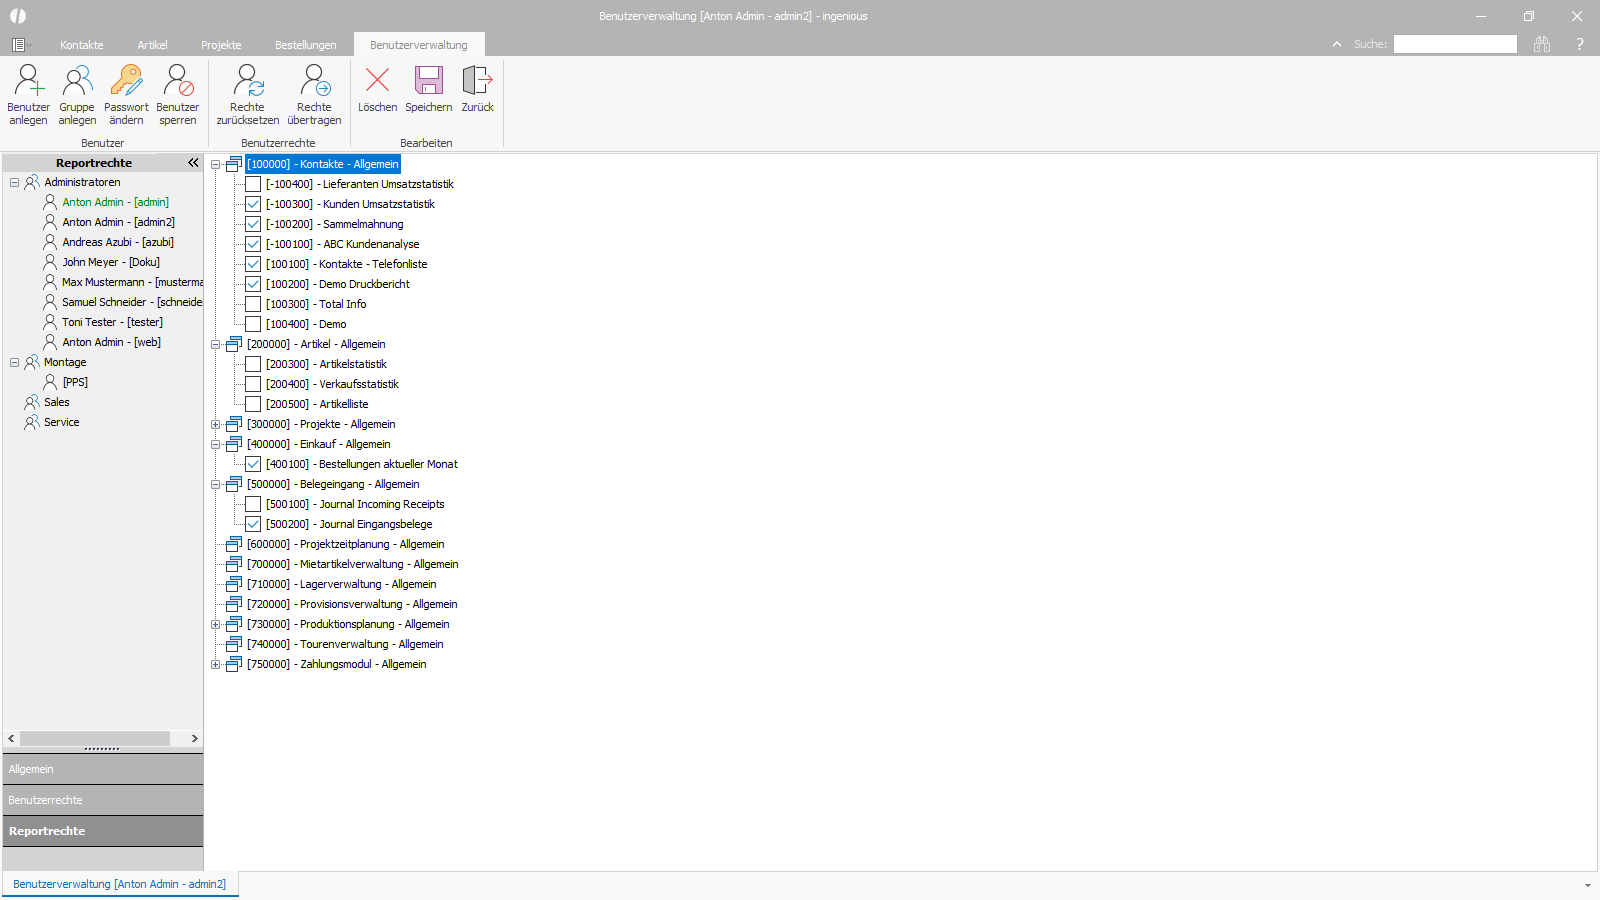
Task: Check the Artikelstatistik checkbox
Action: tap(253, 364)
